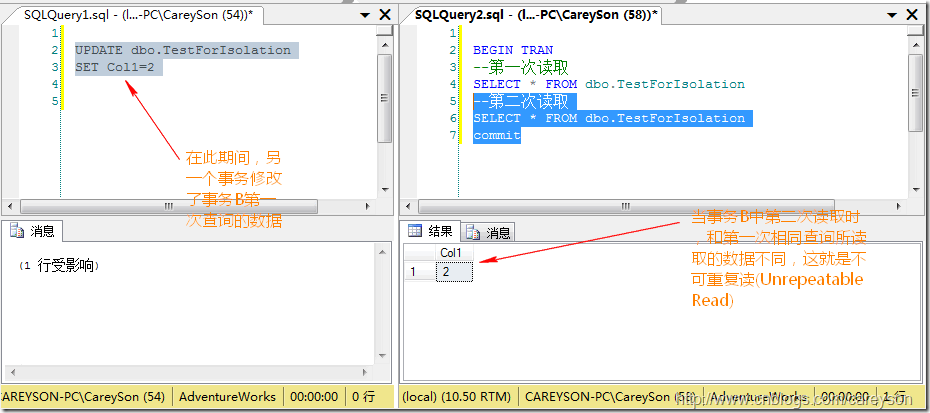Open active files dropdown in SQLQuery1 pane

click(x=364, y=16)
